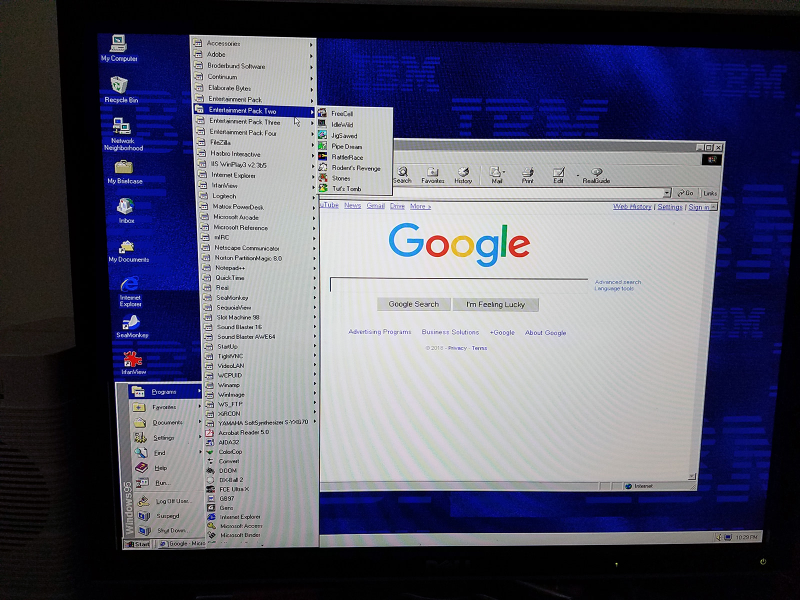Expand the Sound Blaster AWE64 group
Screen dimensions: 800x600
260,337
